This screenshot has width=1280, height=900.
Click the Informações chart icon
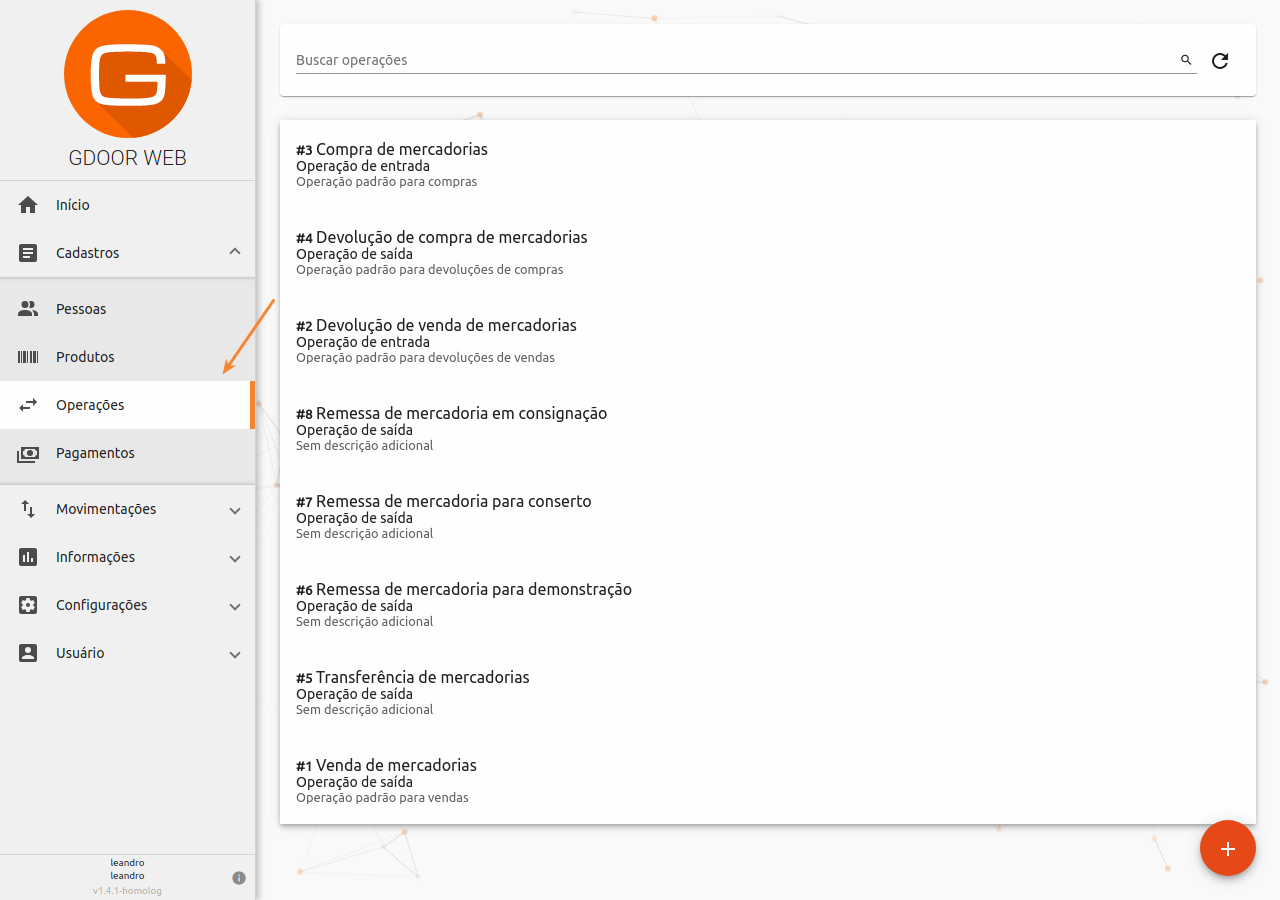[x=28, y=557]
